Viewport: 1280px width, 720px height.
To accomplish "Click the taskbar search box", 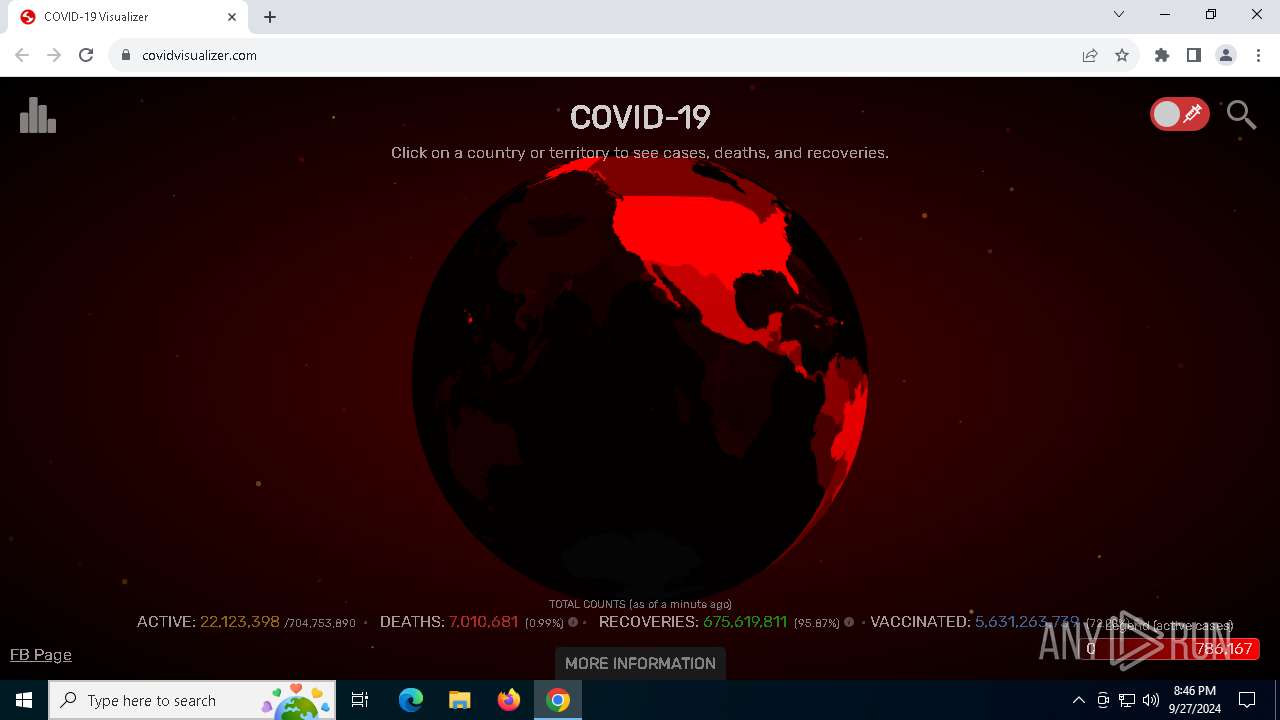I will click(x=193, y=700).
